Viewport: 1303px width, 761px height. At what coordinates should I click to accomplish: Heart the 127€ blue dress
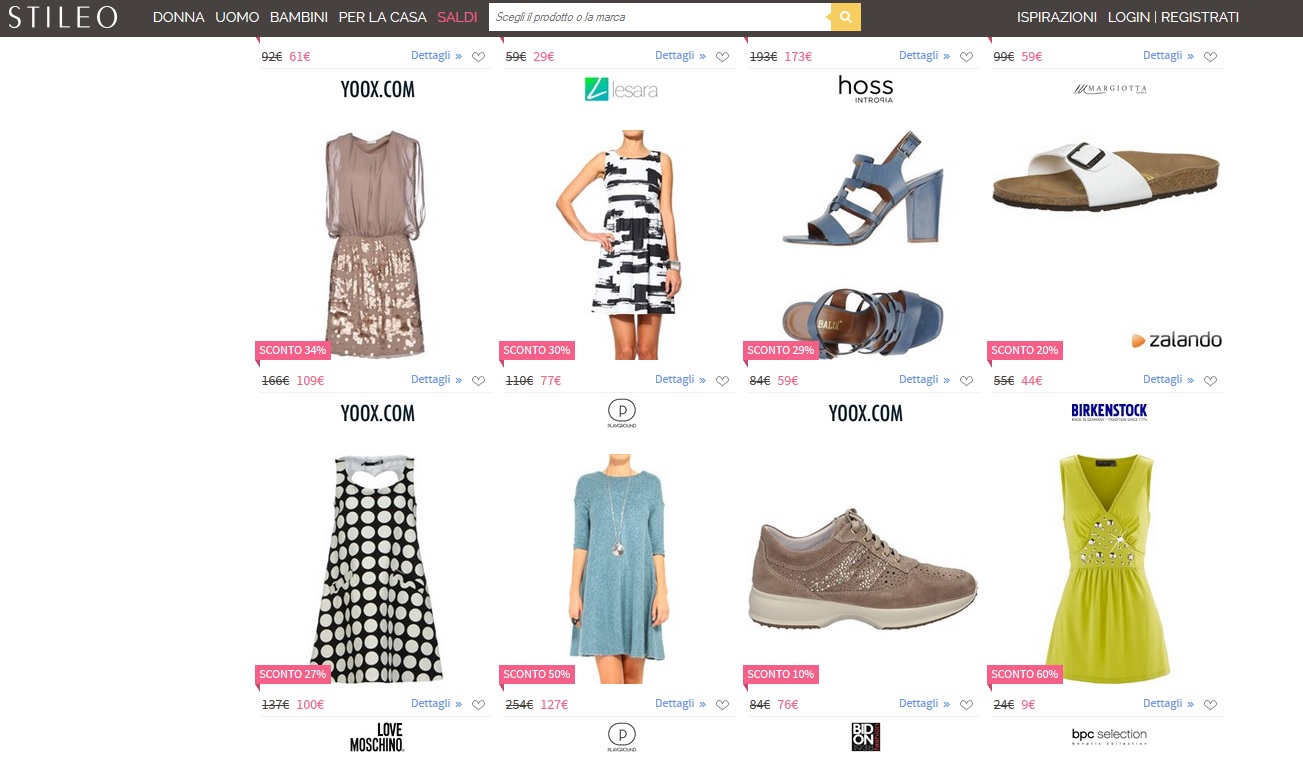coord(722,705)
